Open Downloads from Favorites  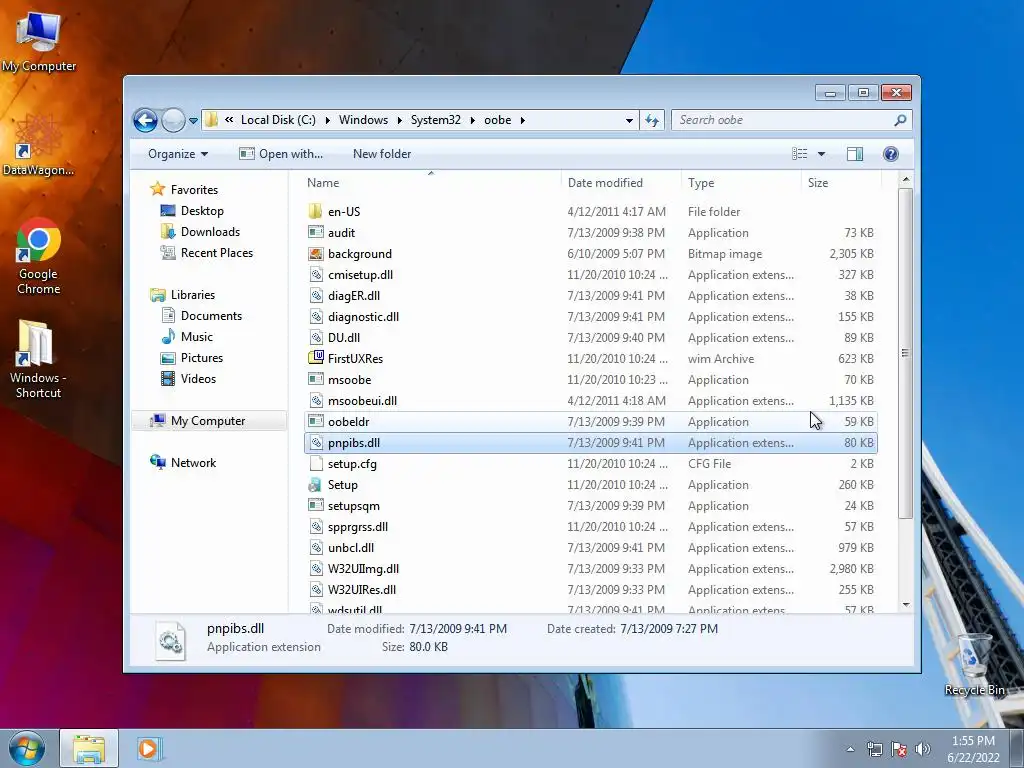click(210, 232)
